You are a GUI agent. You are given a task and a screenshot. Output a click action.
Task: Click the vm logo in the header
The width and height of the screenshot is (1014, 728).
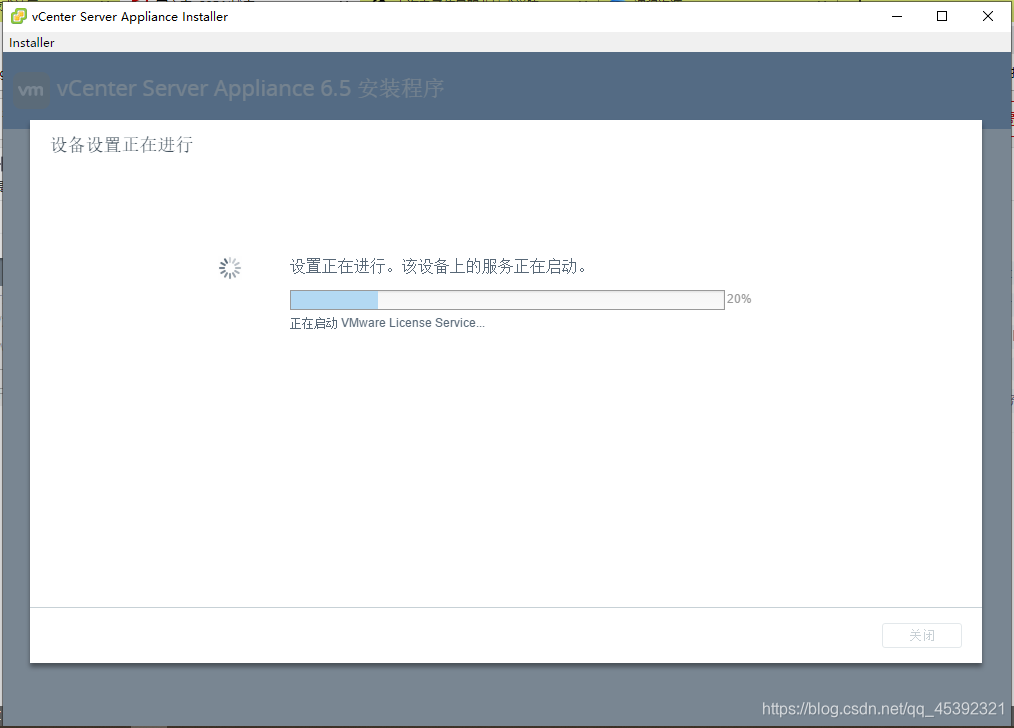[31, 90]
